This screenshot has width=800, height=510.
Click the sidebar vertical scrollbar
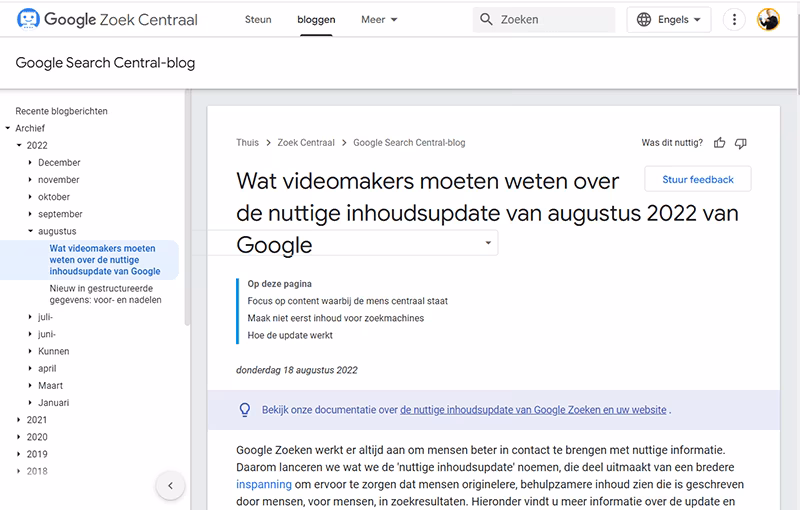pyautogui.click(x=187, y=208)
